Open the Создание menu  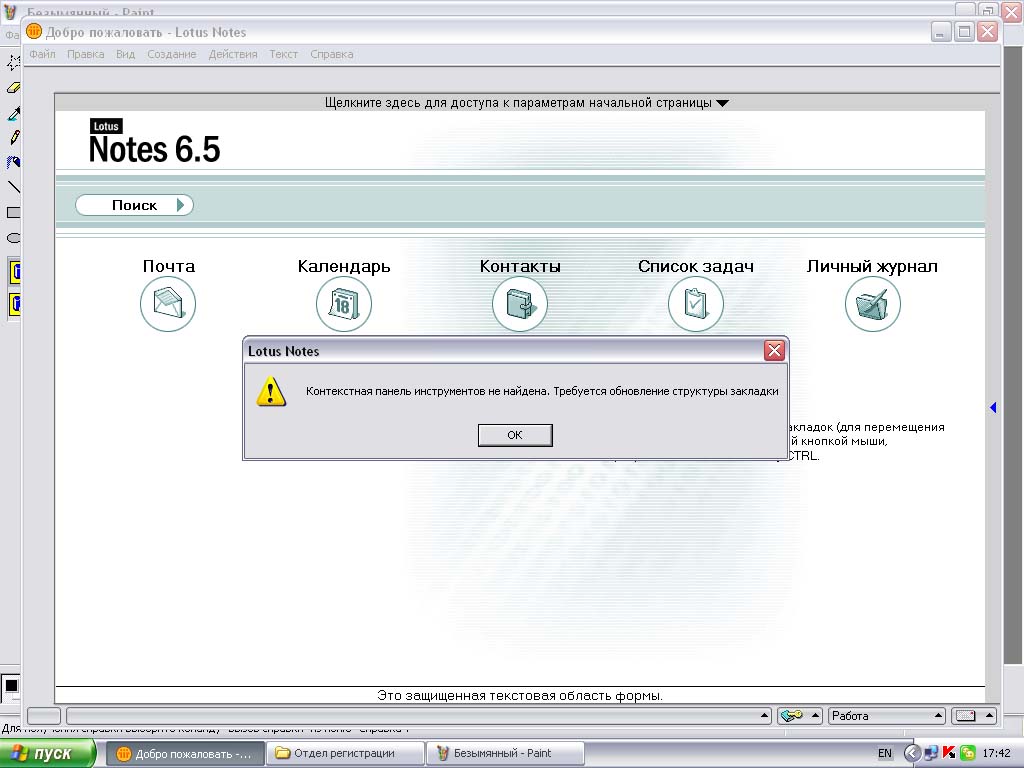click(171, 54)
